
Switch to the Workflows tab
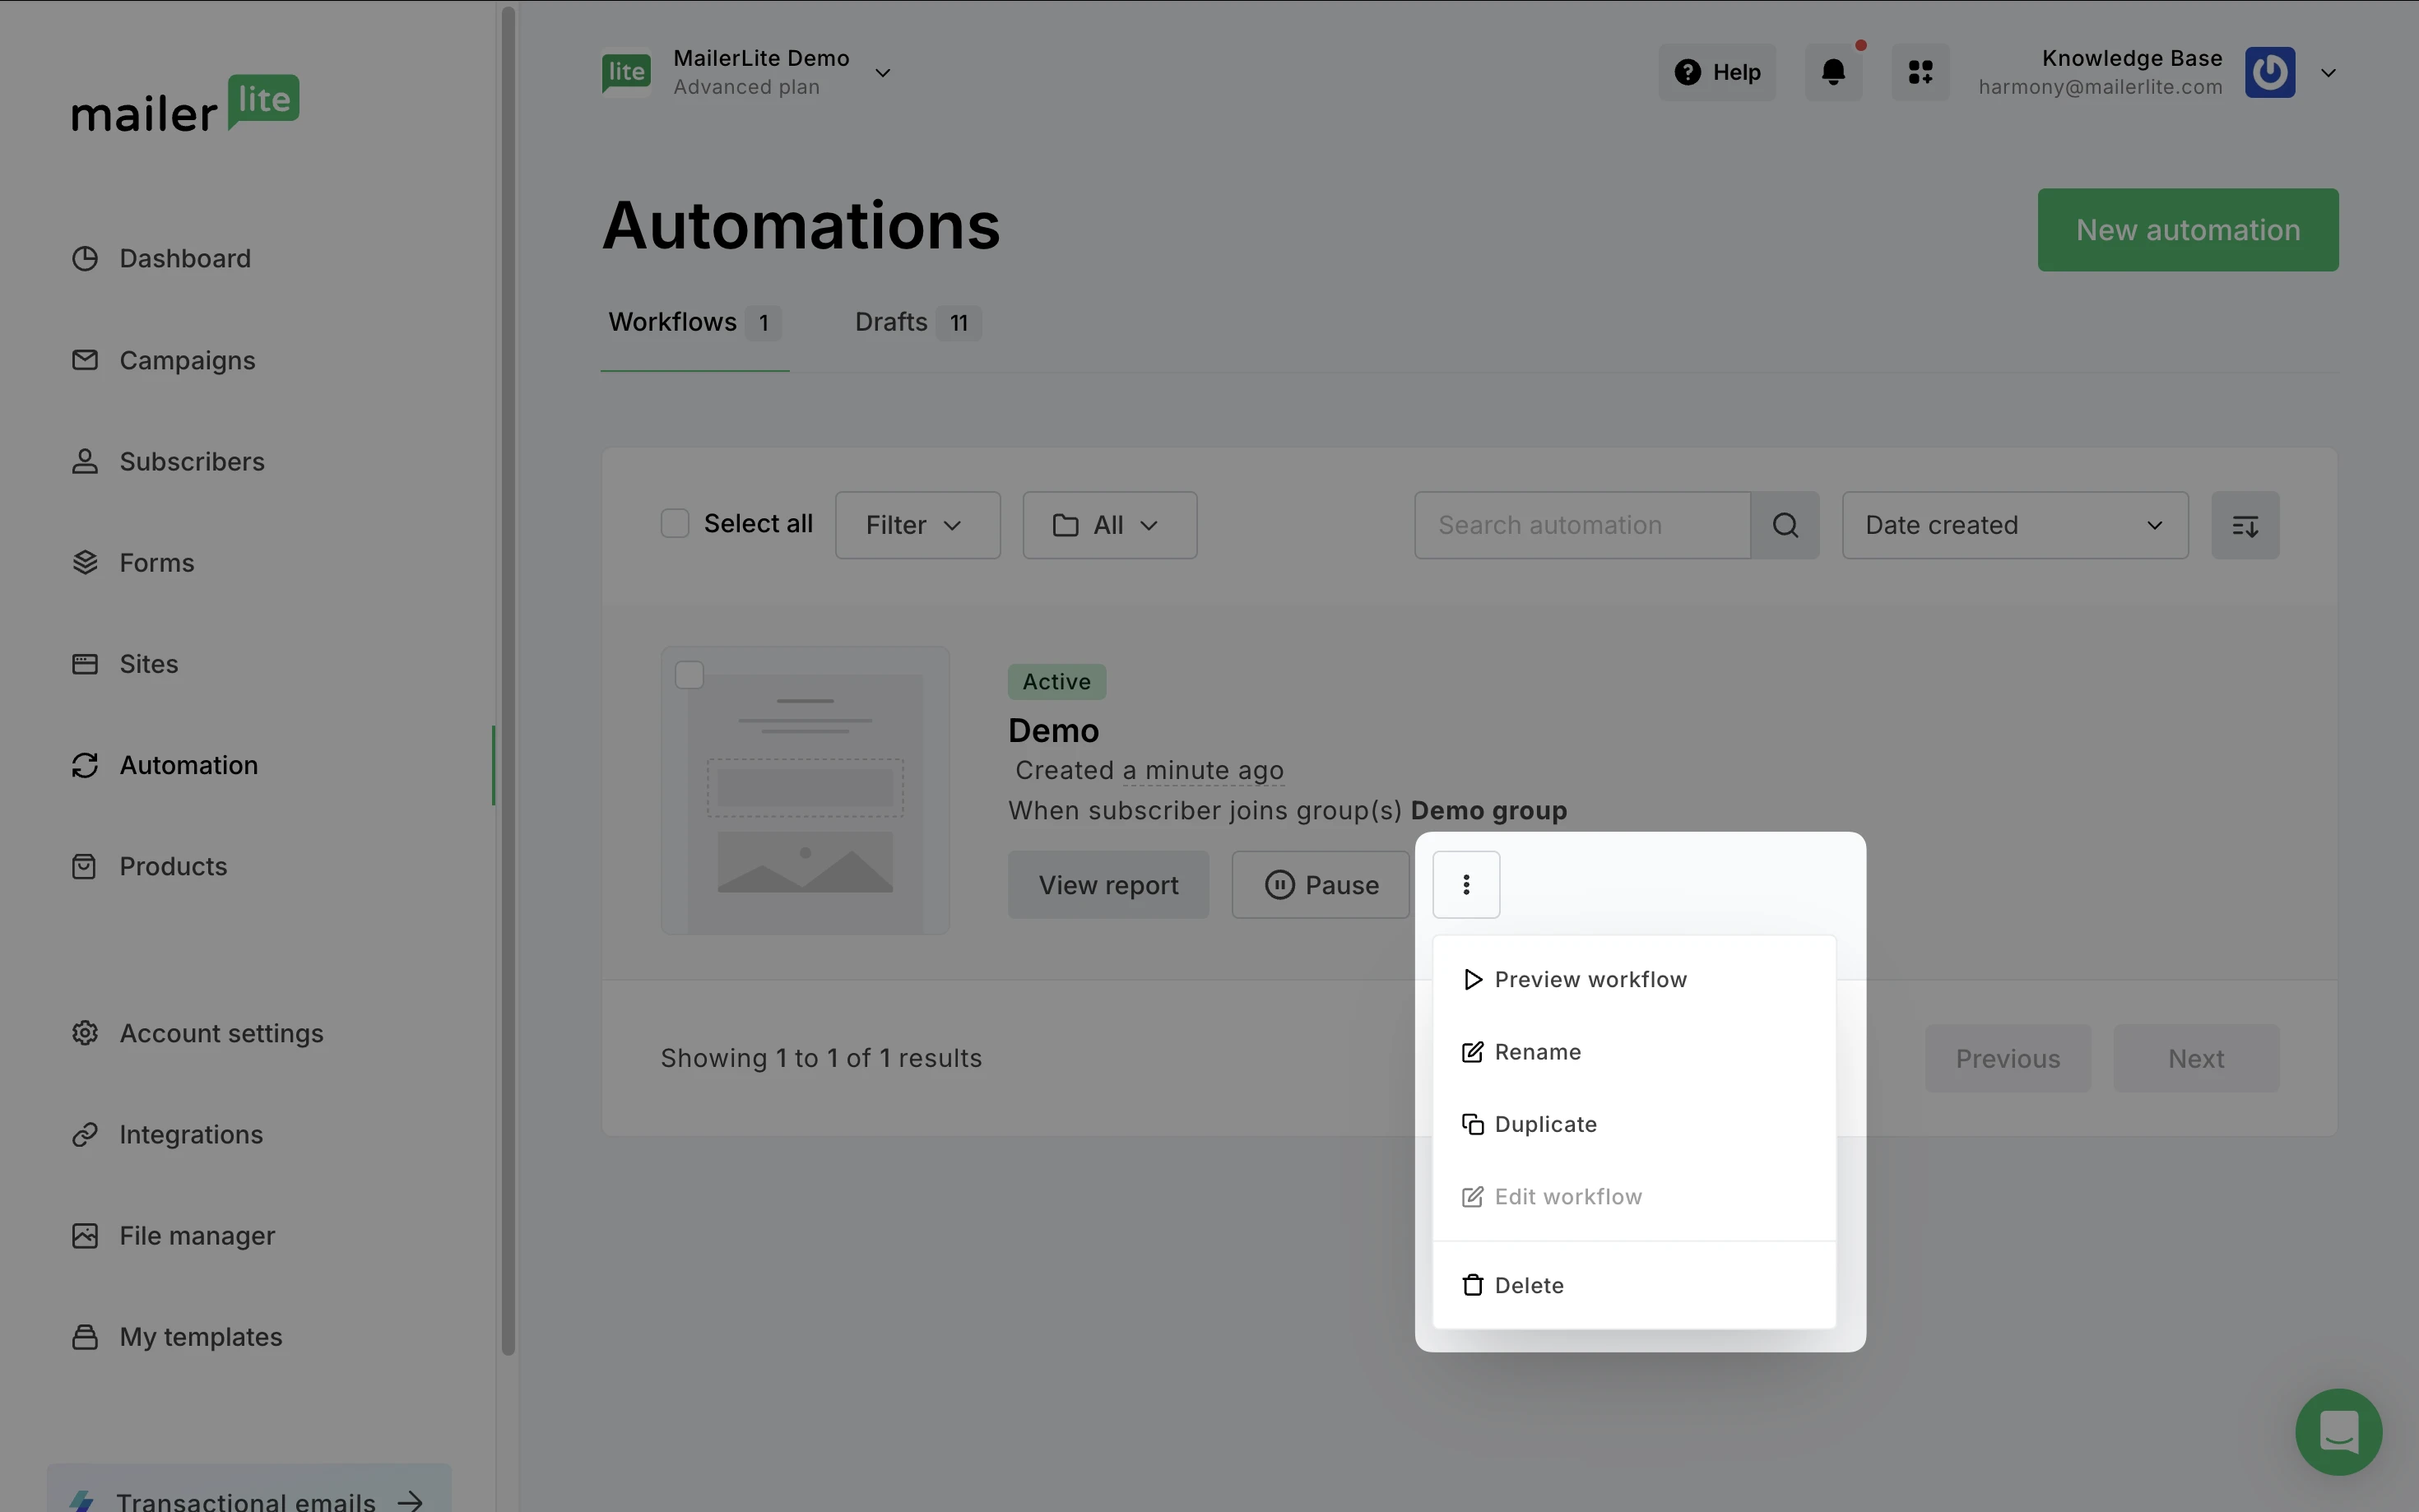694,322
